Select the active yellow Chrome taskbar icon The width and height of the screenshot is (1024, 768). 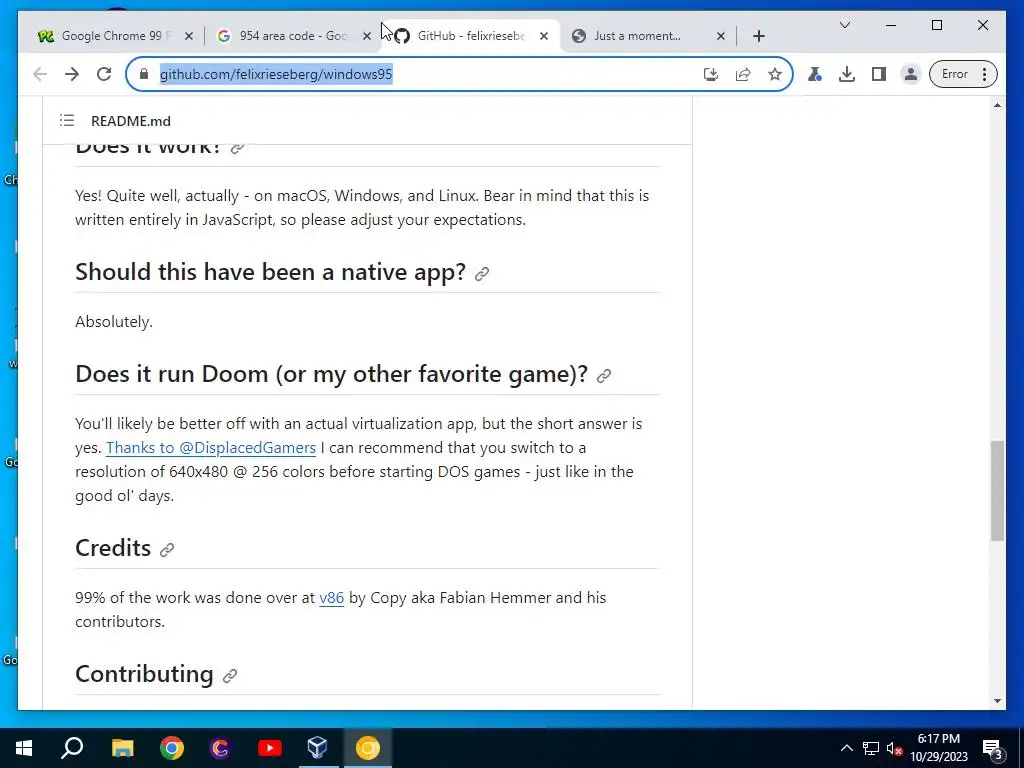[x=368, y=748]
